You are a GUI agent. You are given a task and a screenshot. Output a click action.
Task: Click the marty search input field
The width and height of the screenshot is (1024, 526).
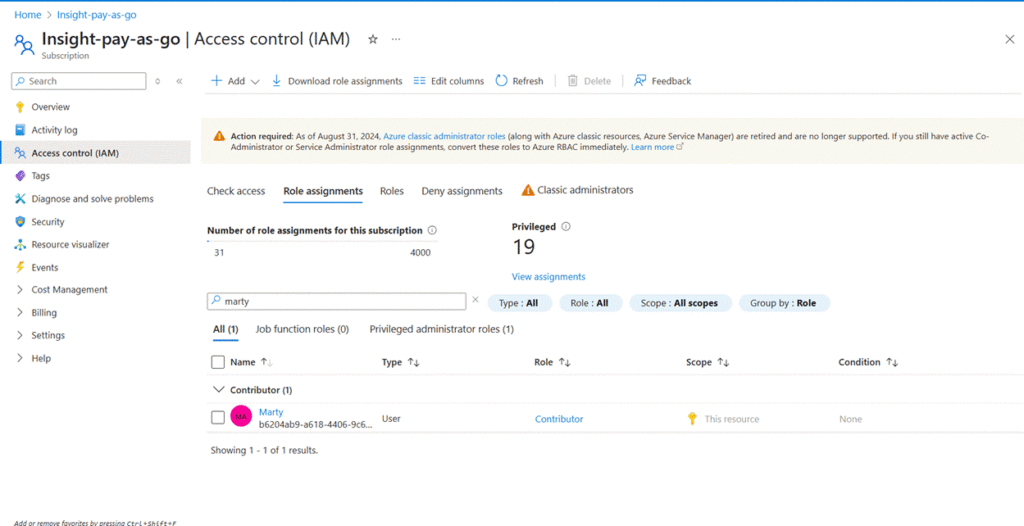click(340, 301)
